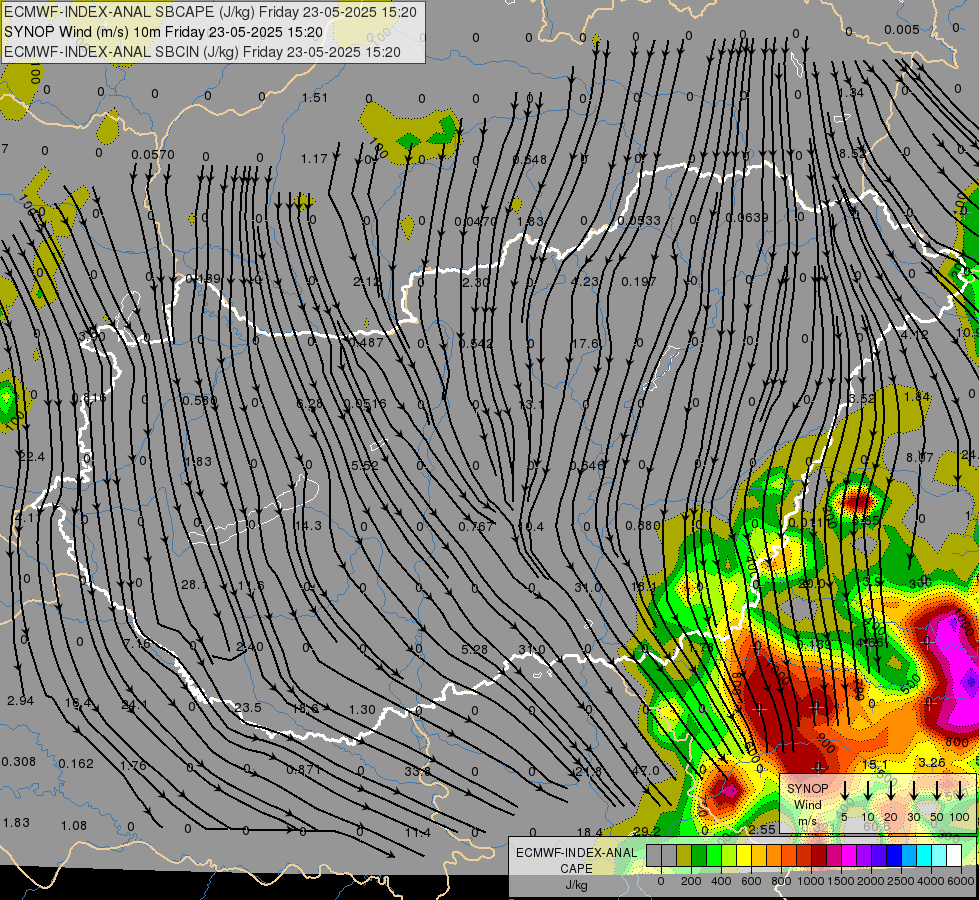Pick the dark red swatch in the CAPE colorbar
979x900 pixels.
(819, 855)
